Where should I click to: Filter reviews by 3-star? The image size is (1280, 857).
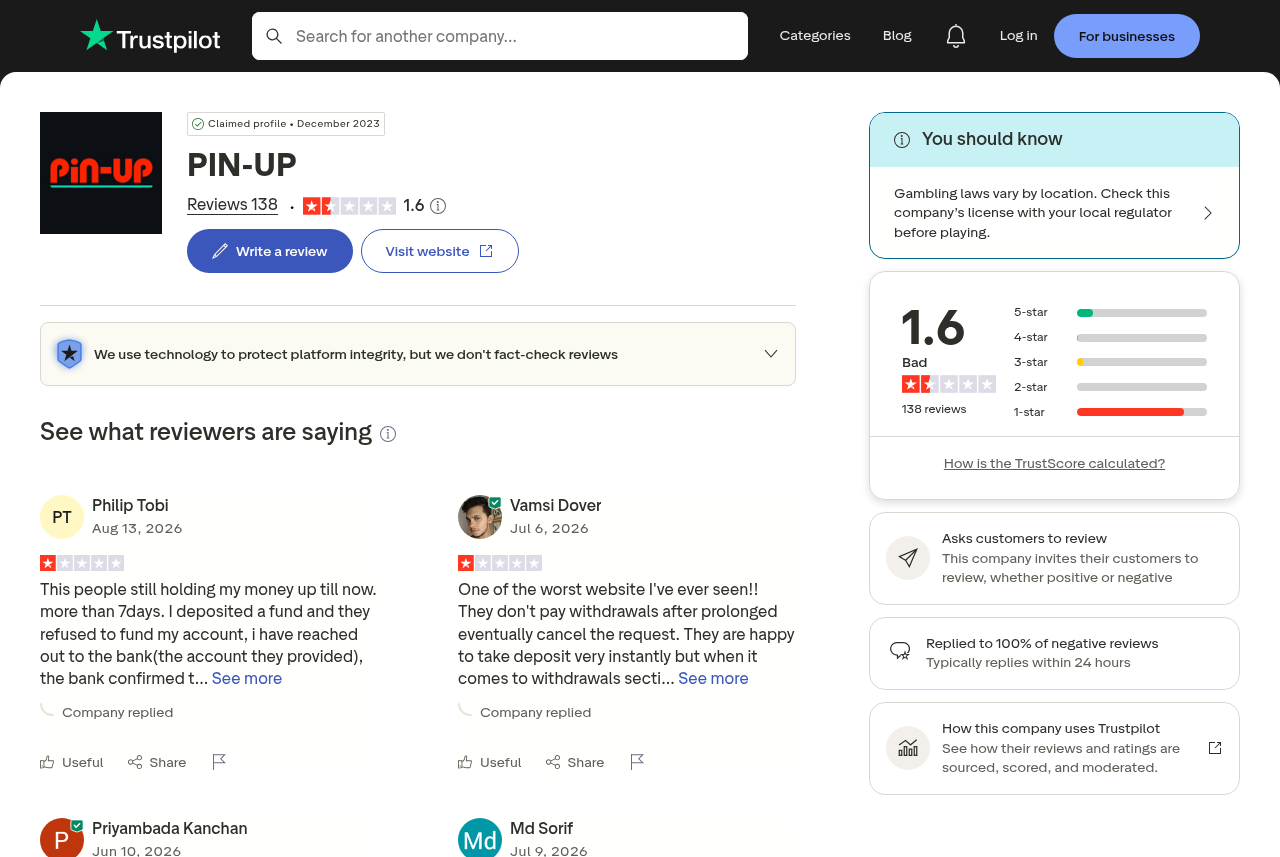pyautogui.click(x=1110, y=362)
